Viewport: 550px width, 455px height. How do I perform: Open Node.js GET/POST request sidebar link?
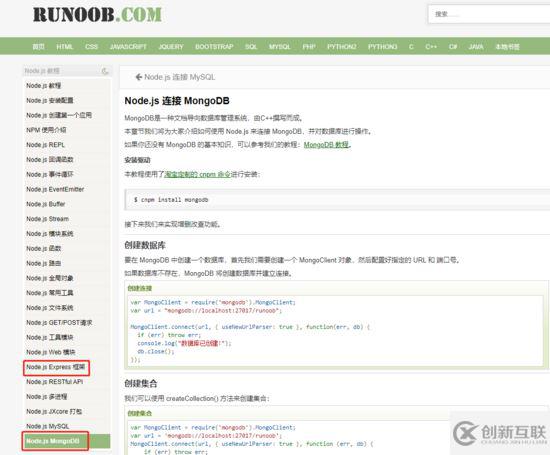click(x=59, y=323)
